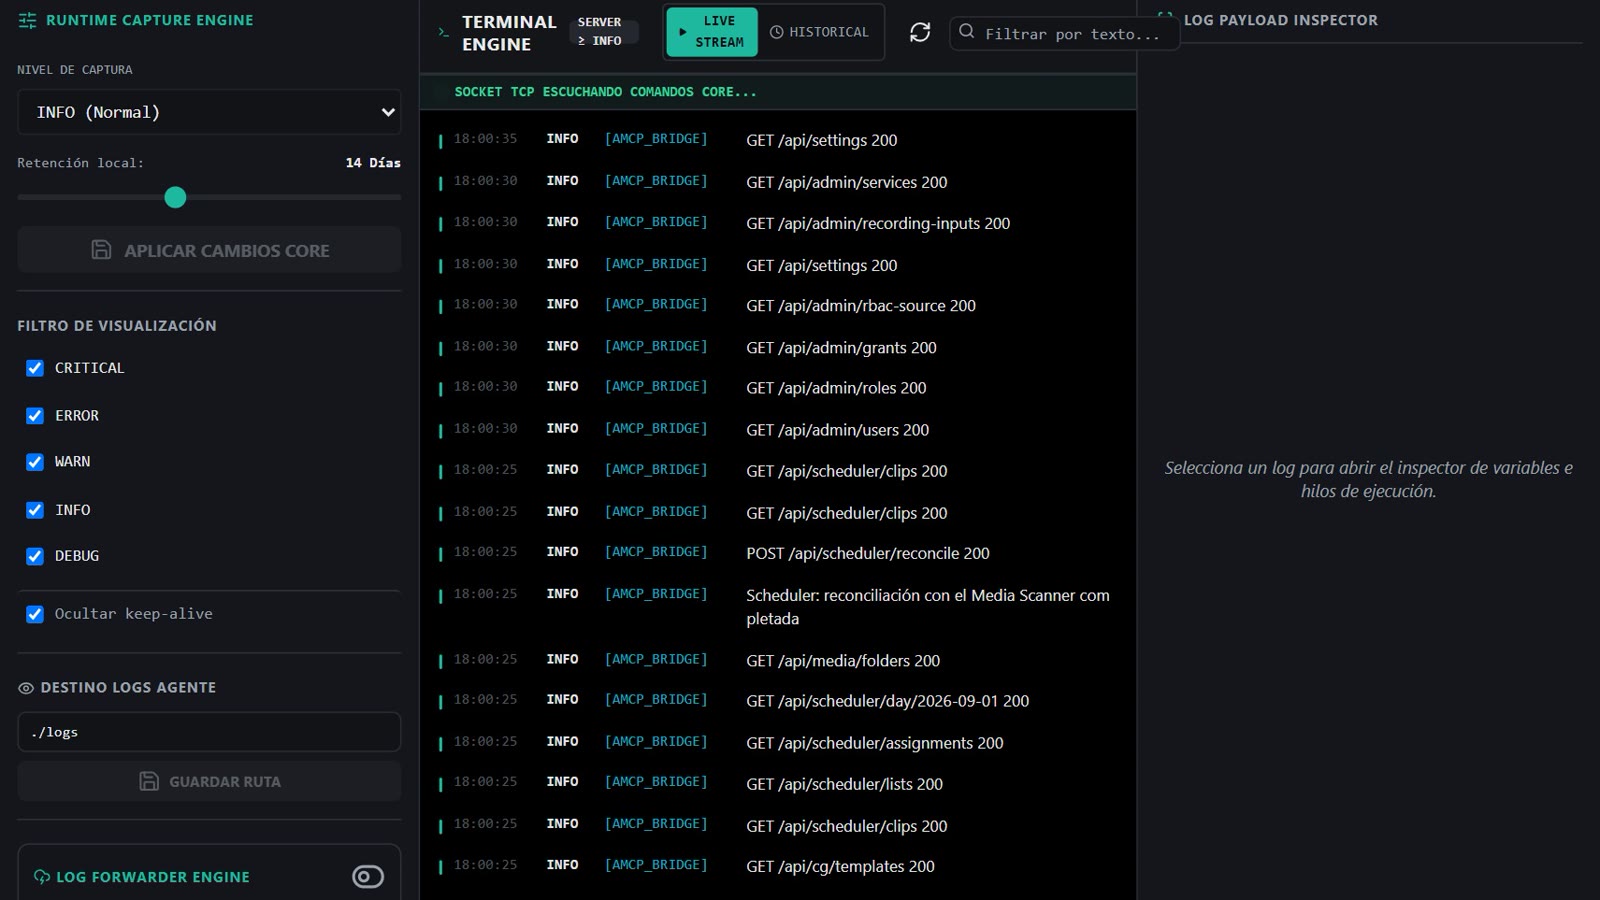The width and height of the screenshot is (1600, 900).
Task: Click the terminal prompt icon beside Terminal Engine
Action: 443,33
